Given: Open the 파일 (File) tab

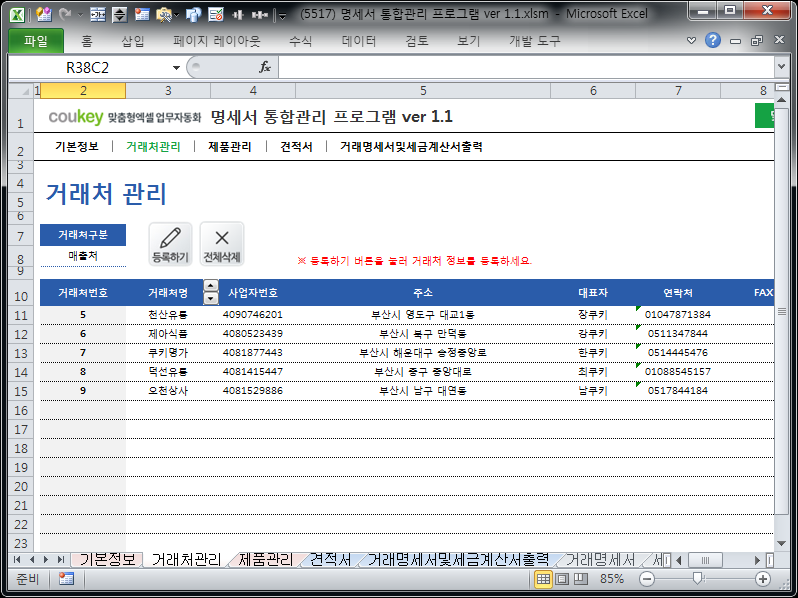Looking at the screenshot, I should coord(36,41).
